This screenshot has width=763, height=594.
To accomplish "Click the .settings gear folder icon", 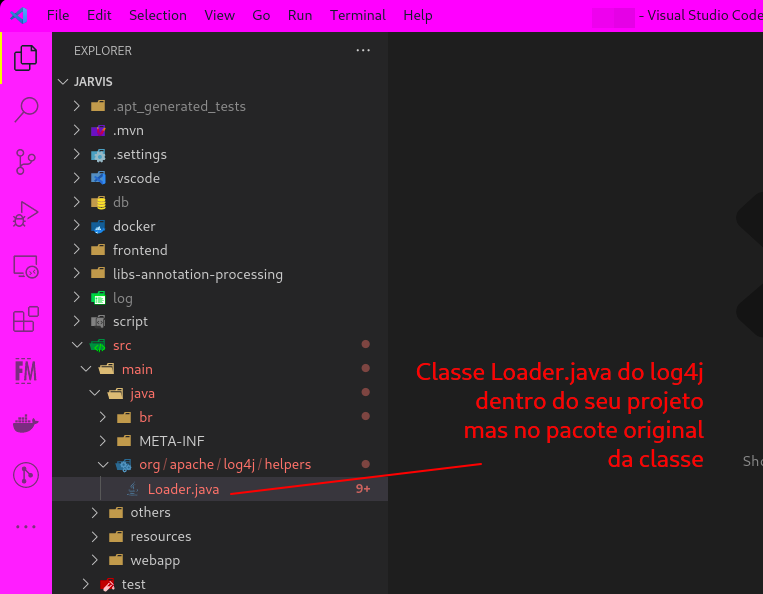I will tap(98, 155).
